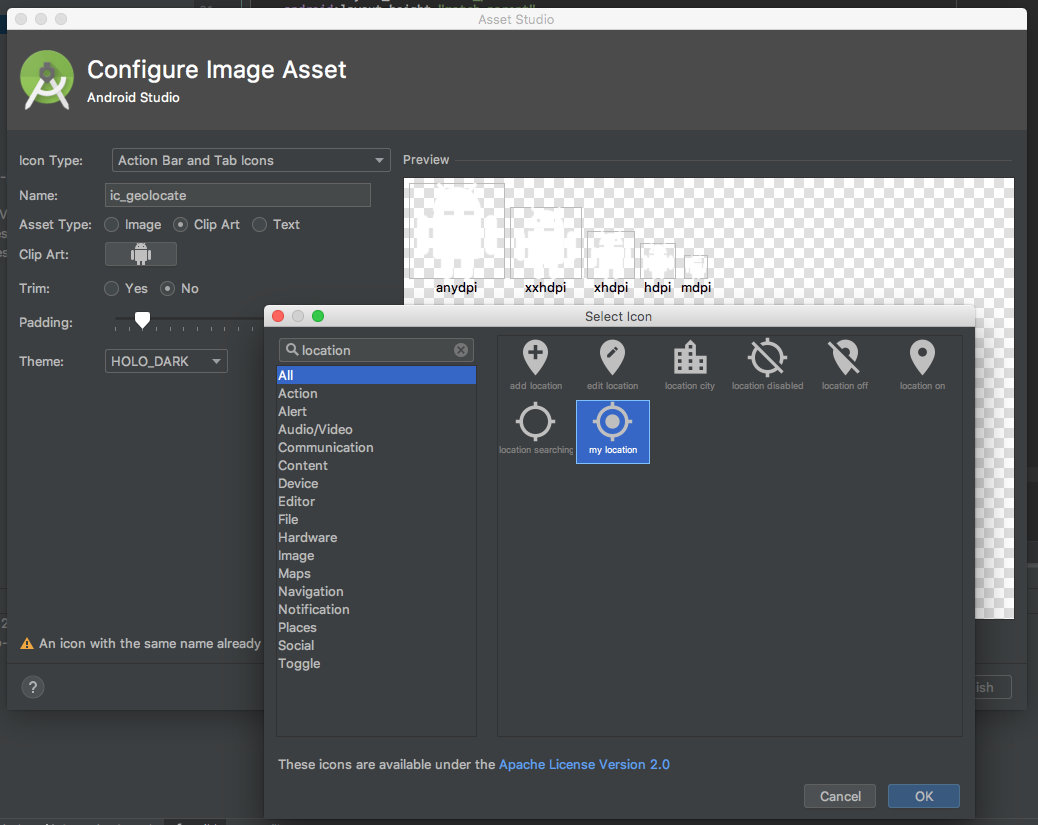This screenshot has height=825, width=1038.
Task: Click the my location icon
Action: point(612,431)
